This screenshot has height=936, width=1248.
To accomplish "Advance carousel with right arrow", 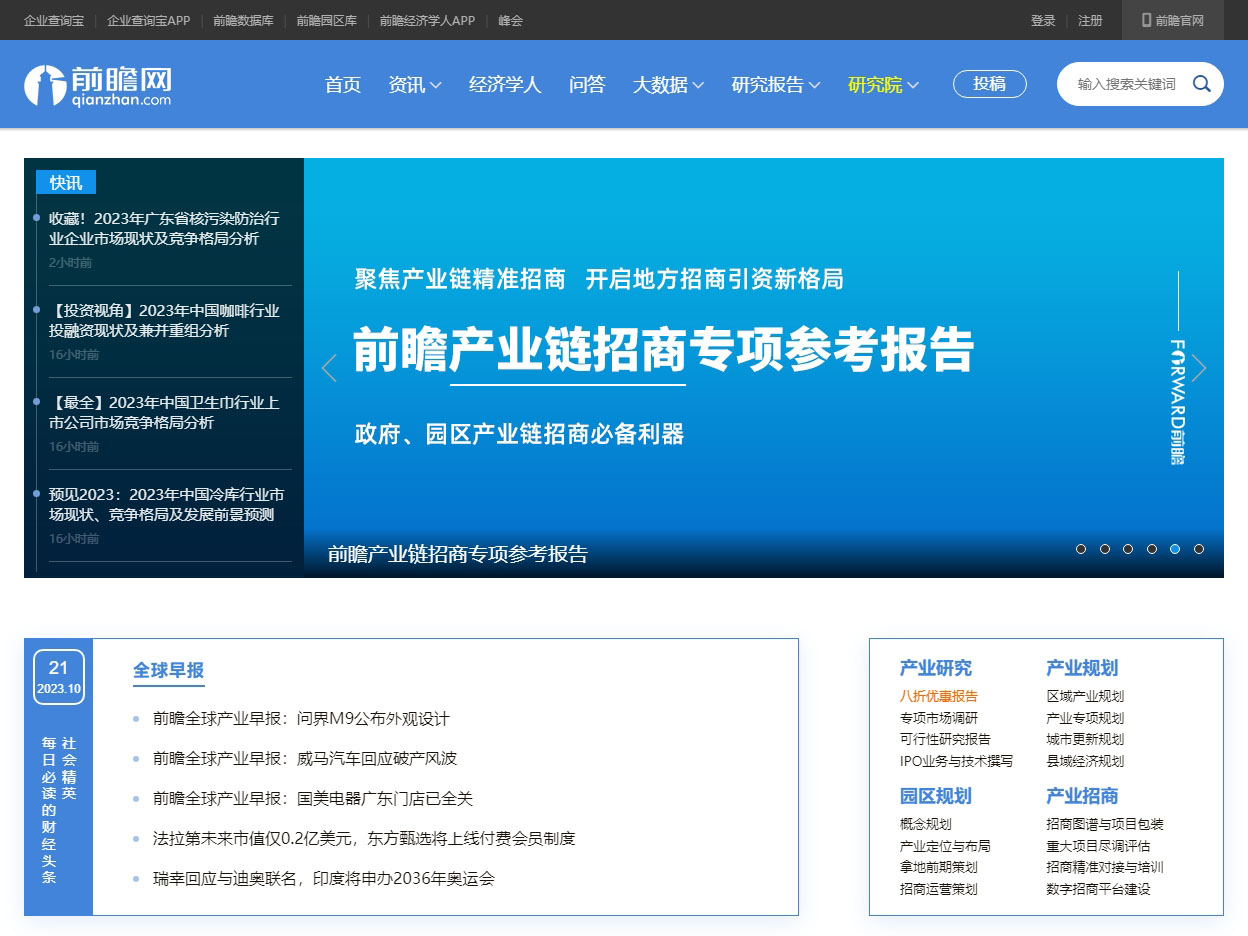I will click(x=1198, y=368).
